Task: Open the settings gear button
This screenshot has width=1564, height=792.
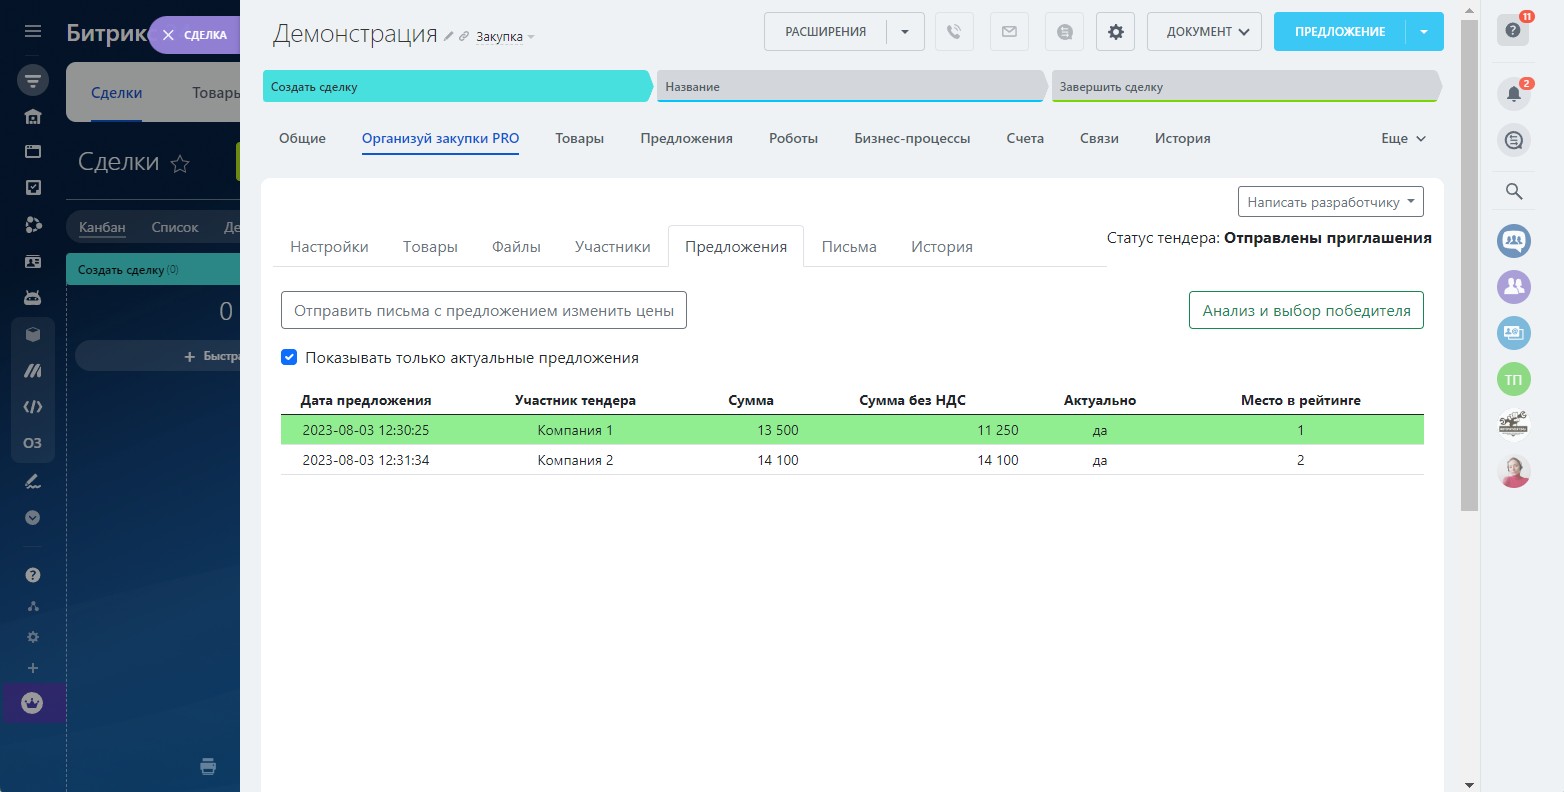Action: tap(1115, 32)
